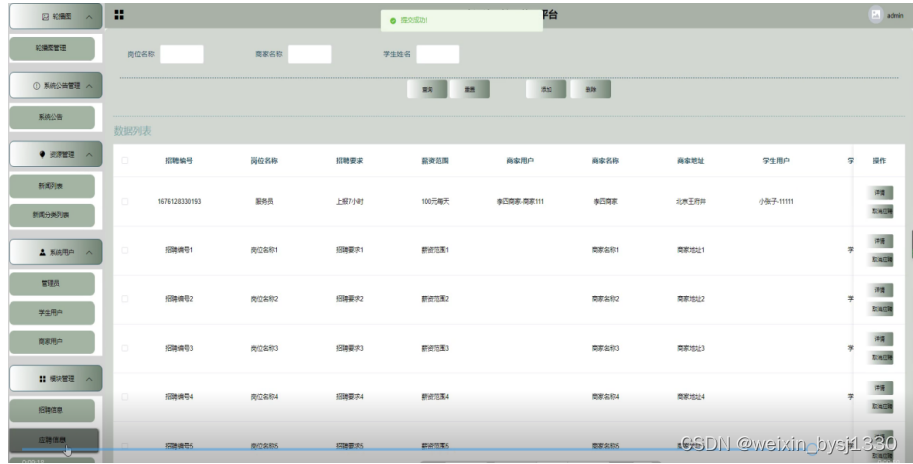Focus the 商家名称 search input field
The height and width of the screenshot is (464, 913).
[x=310, y=54]
